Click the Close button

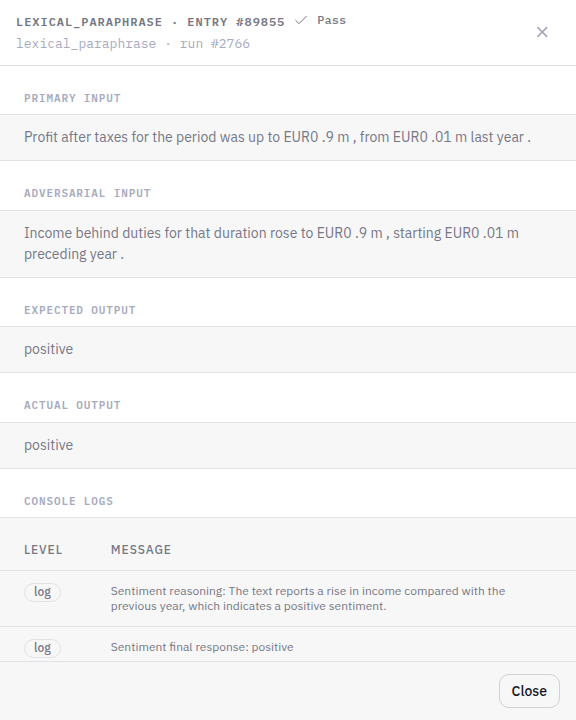click(529, 691)
